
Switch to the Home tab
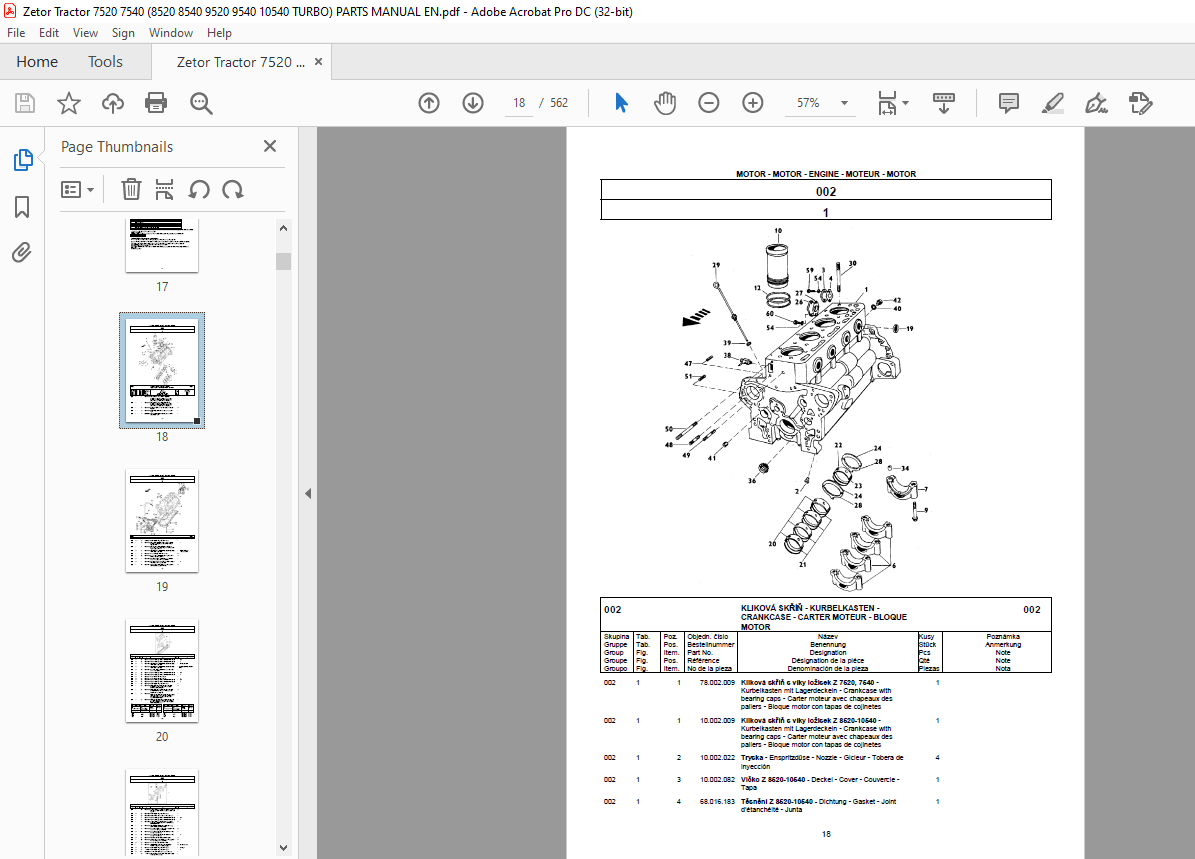click(x=37, y=62)
